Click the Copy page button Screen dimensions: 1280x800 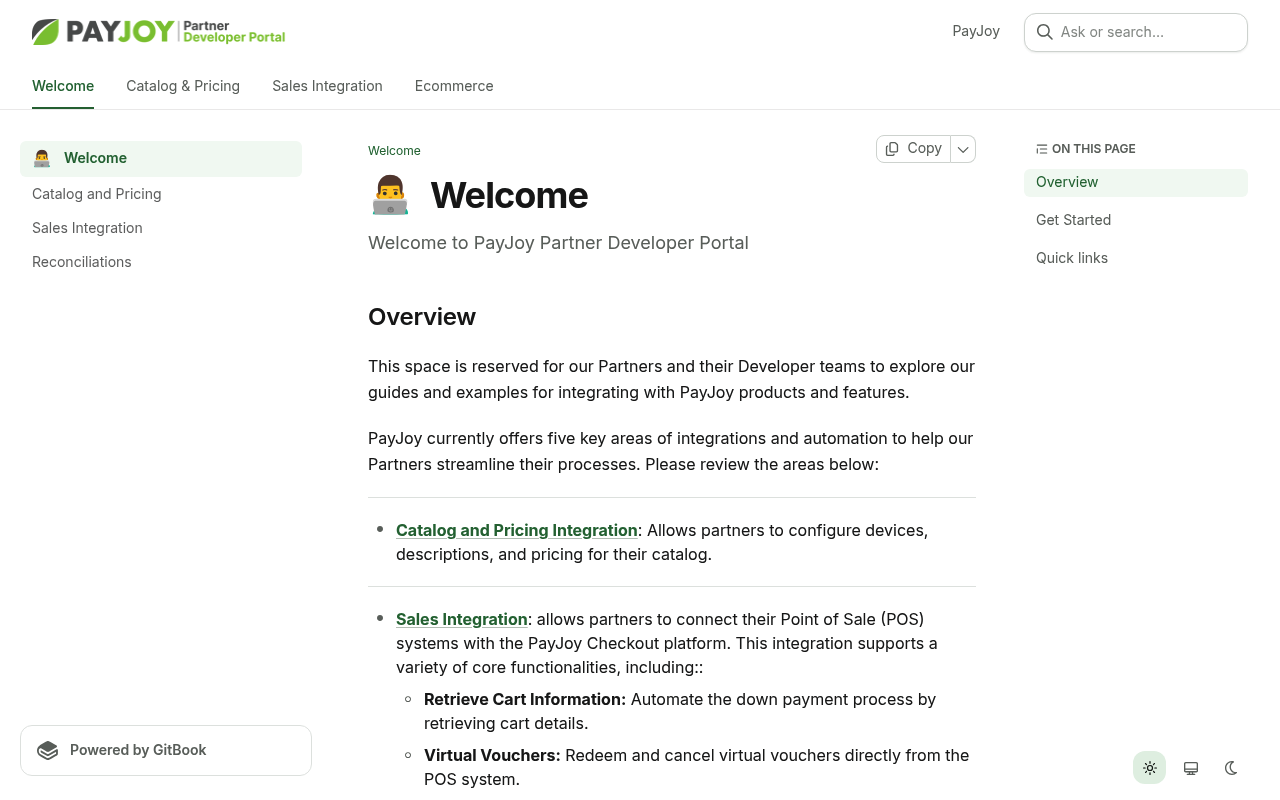coord(914,149)
